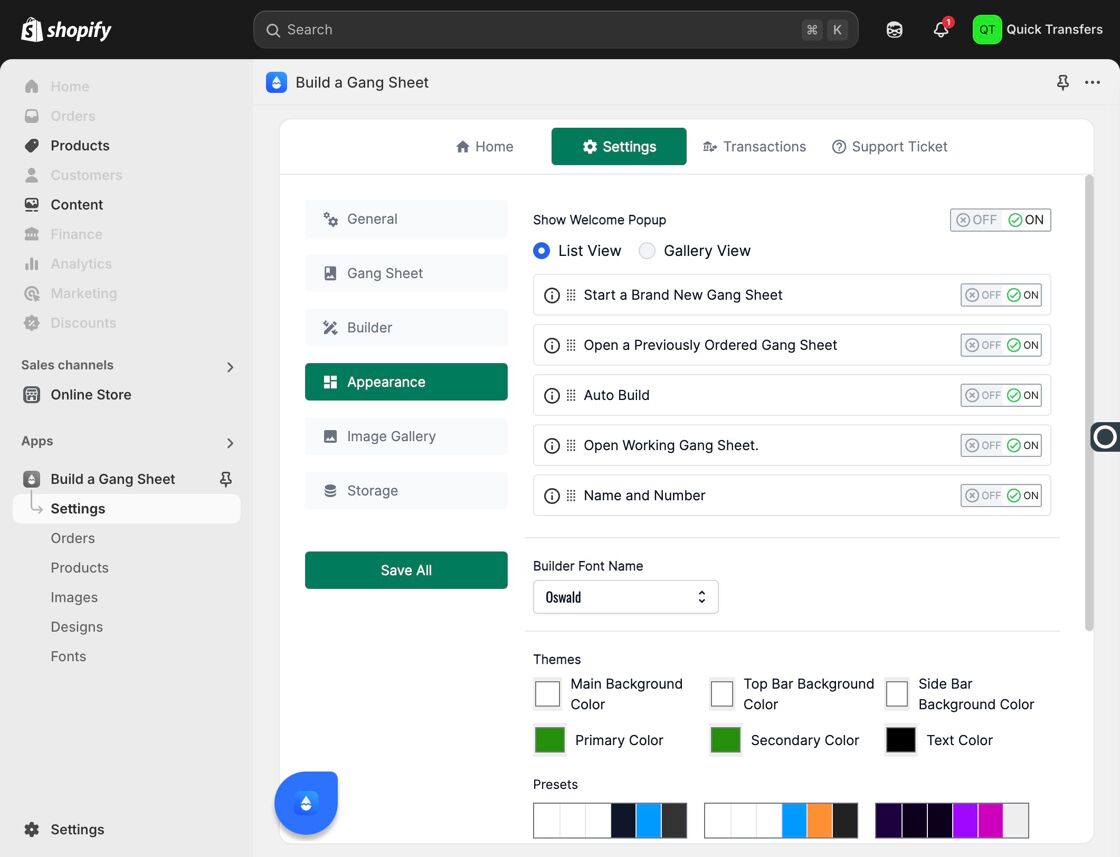Switch to the Home tab in the app

484,146
